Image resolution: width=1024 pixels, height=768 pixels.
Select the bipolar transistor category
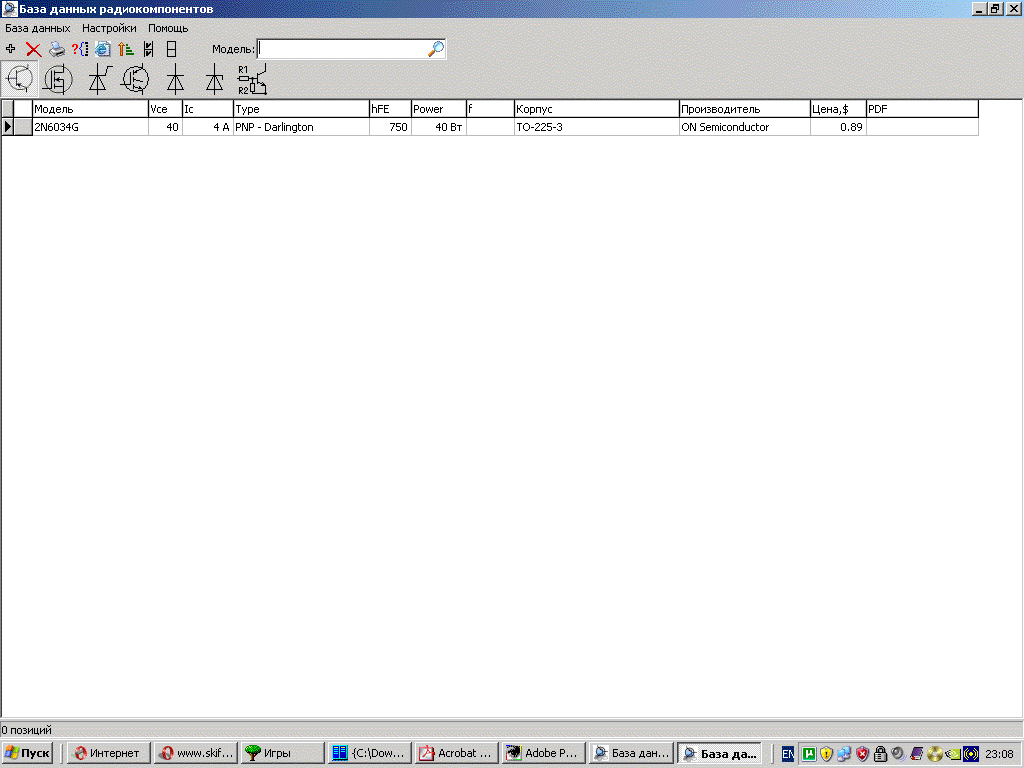(x=19, y=78)
